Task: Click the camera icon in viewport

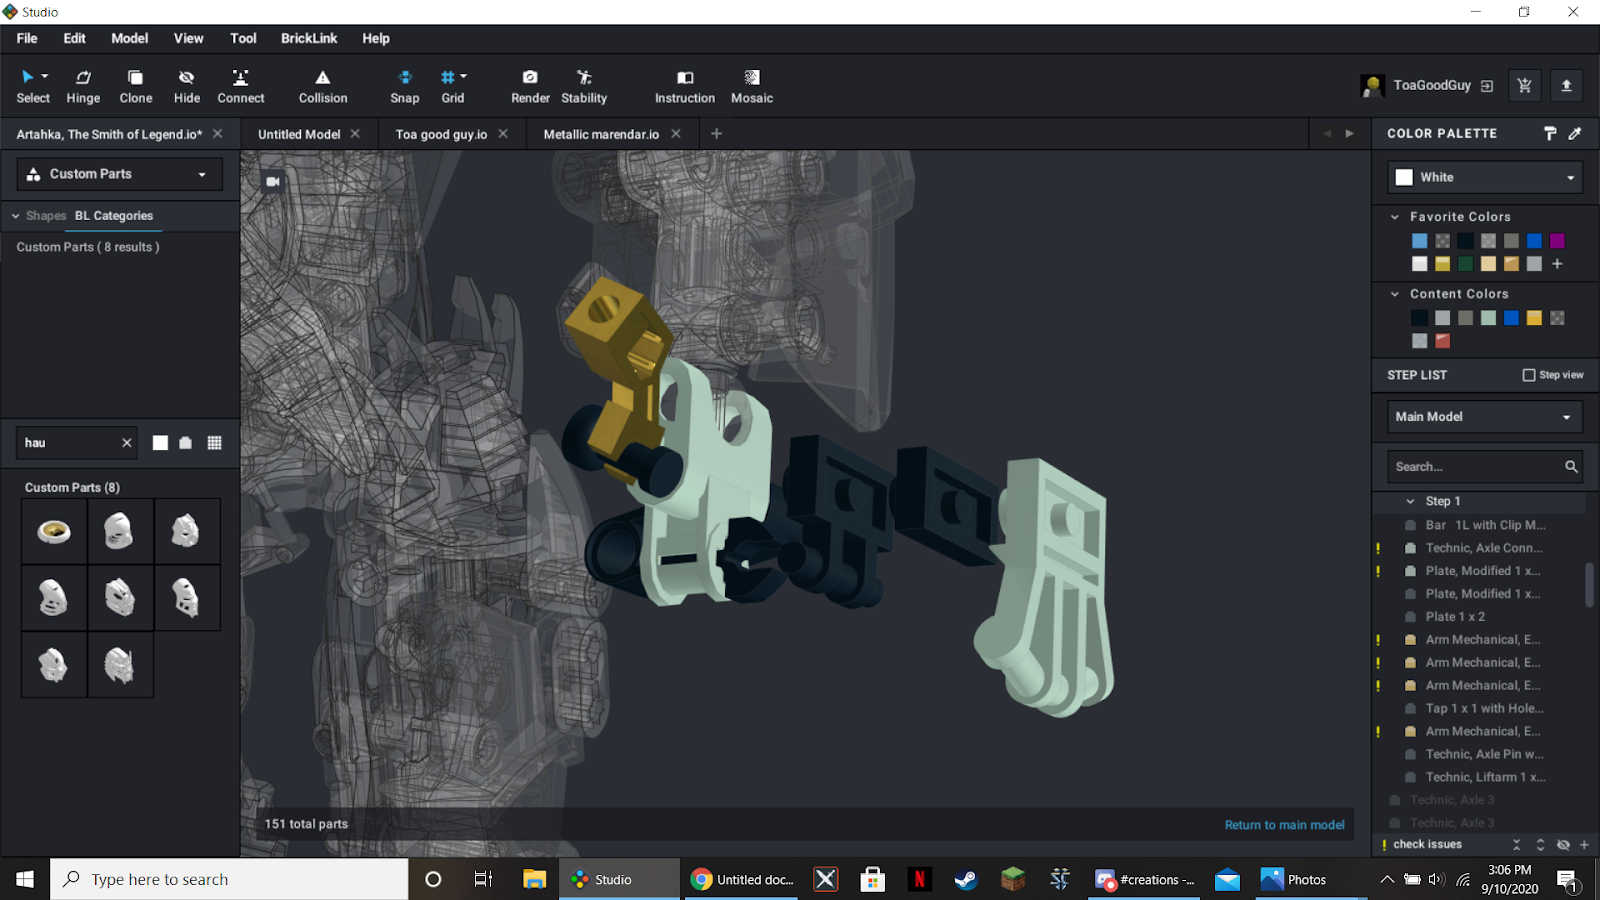Action: (x=272, y=181)
